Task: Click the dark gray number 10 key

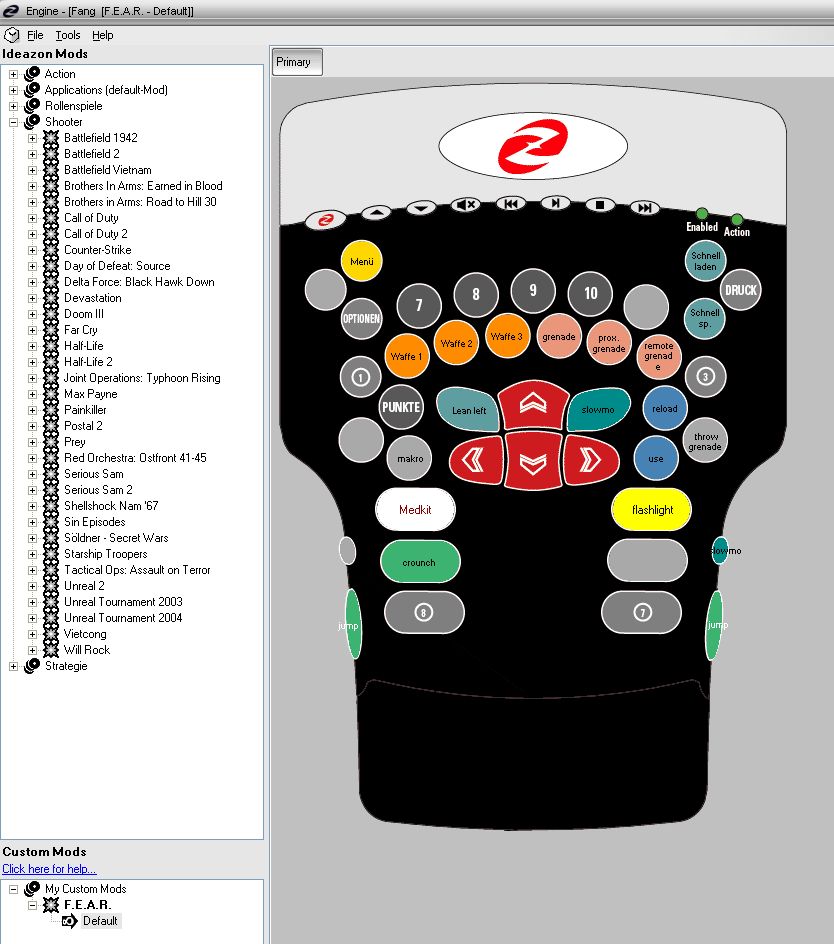Action: point(590,293)
